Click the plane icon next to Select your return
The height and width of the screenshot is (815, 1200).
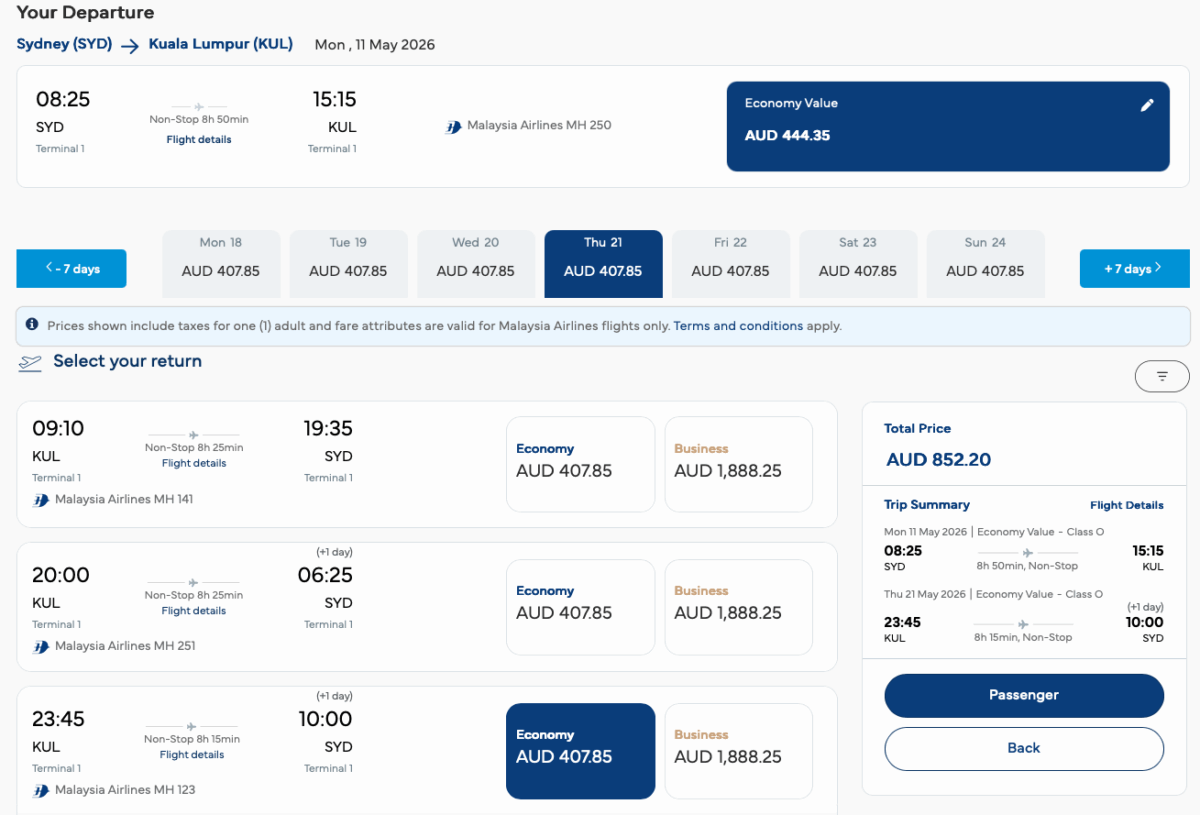coord(30,363)
